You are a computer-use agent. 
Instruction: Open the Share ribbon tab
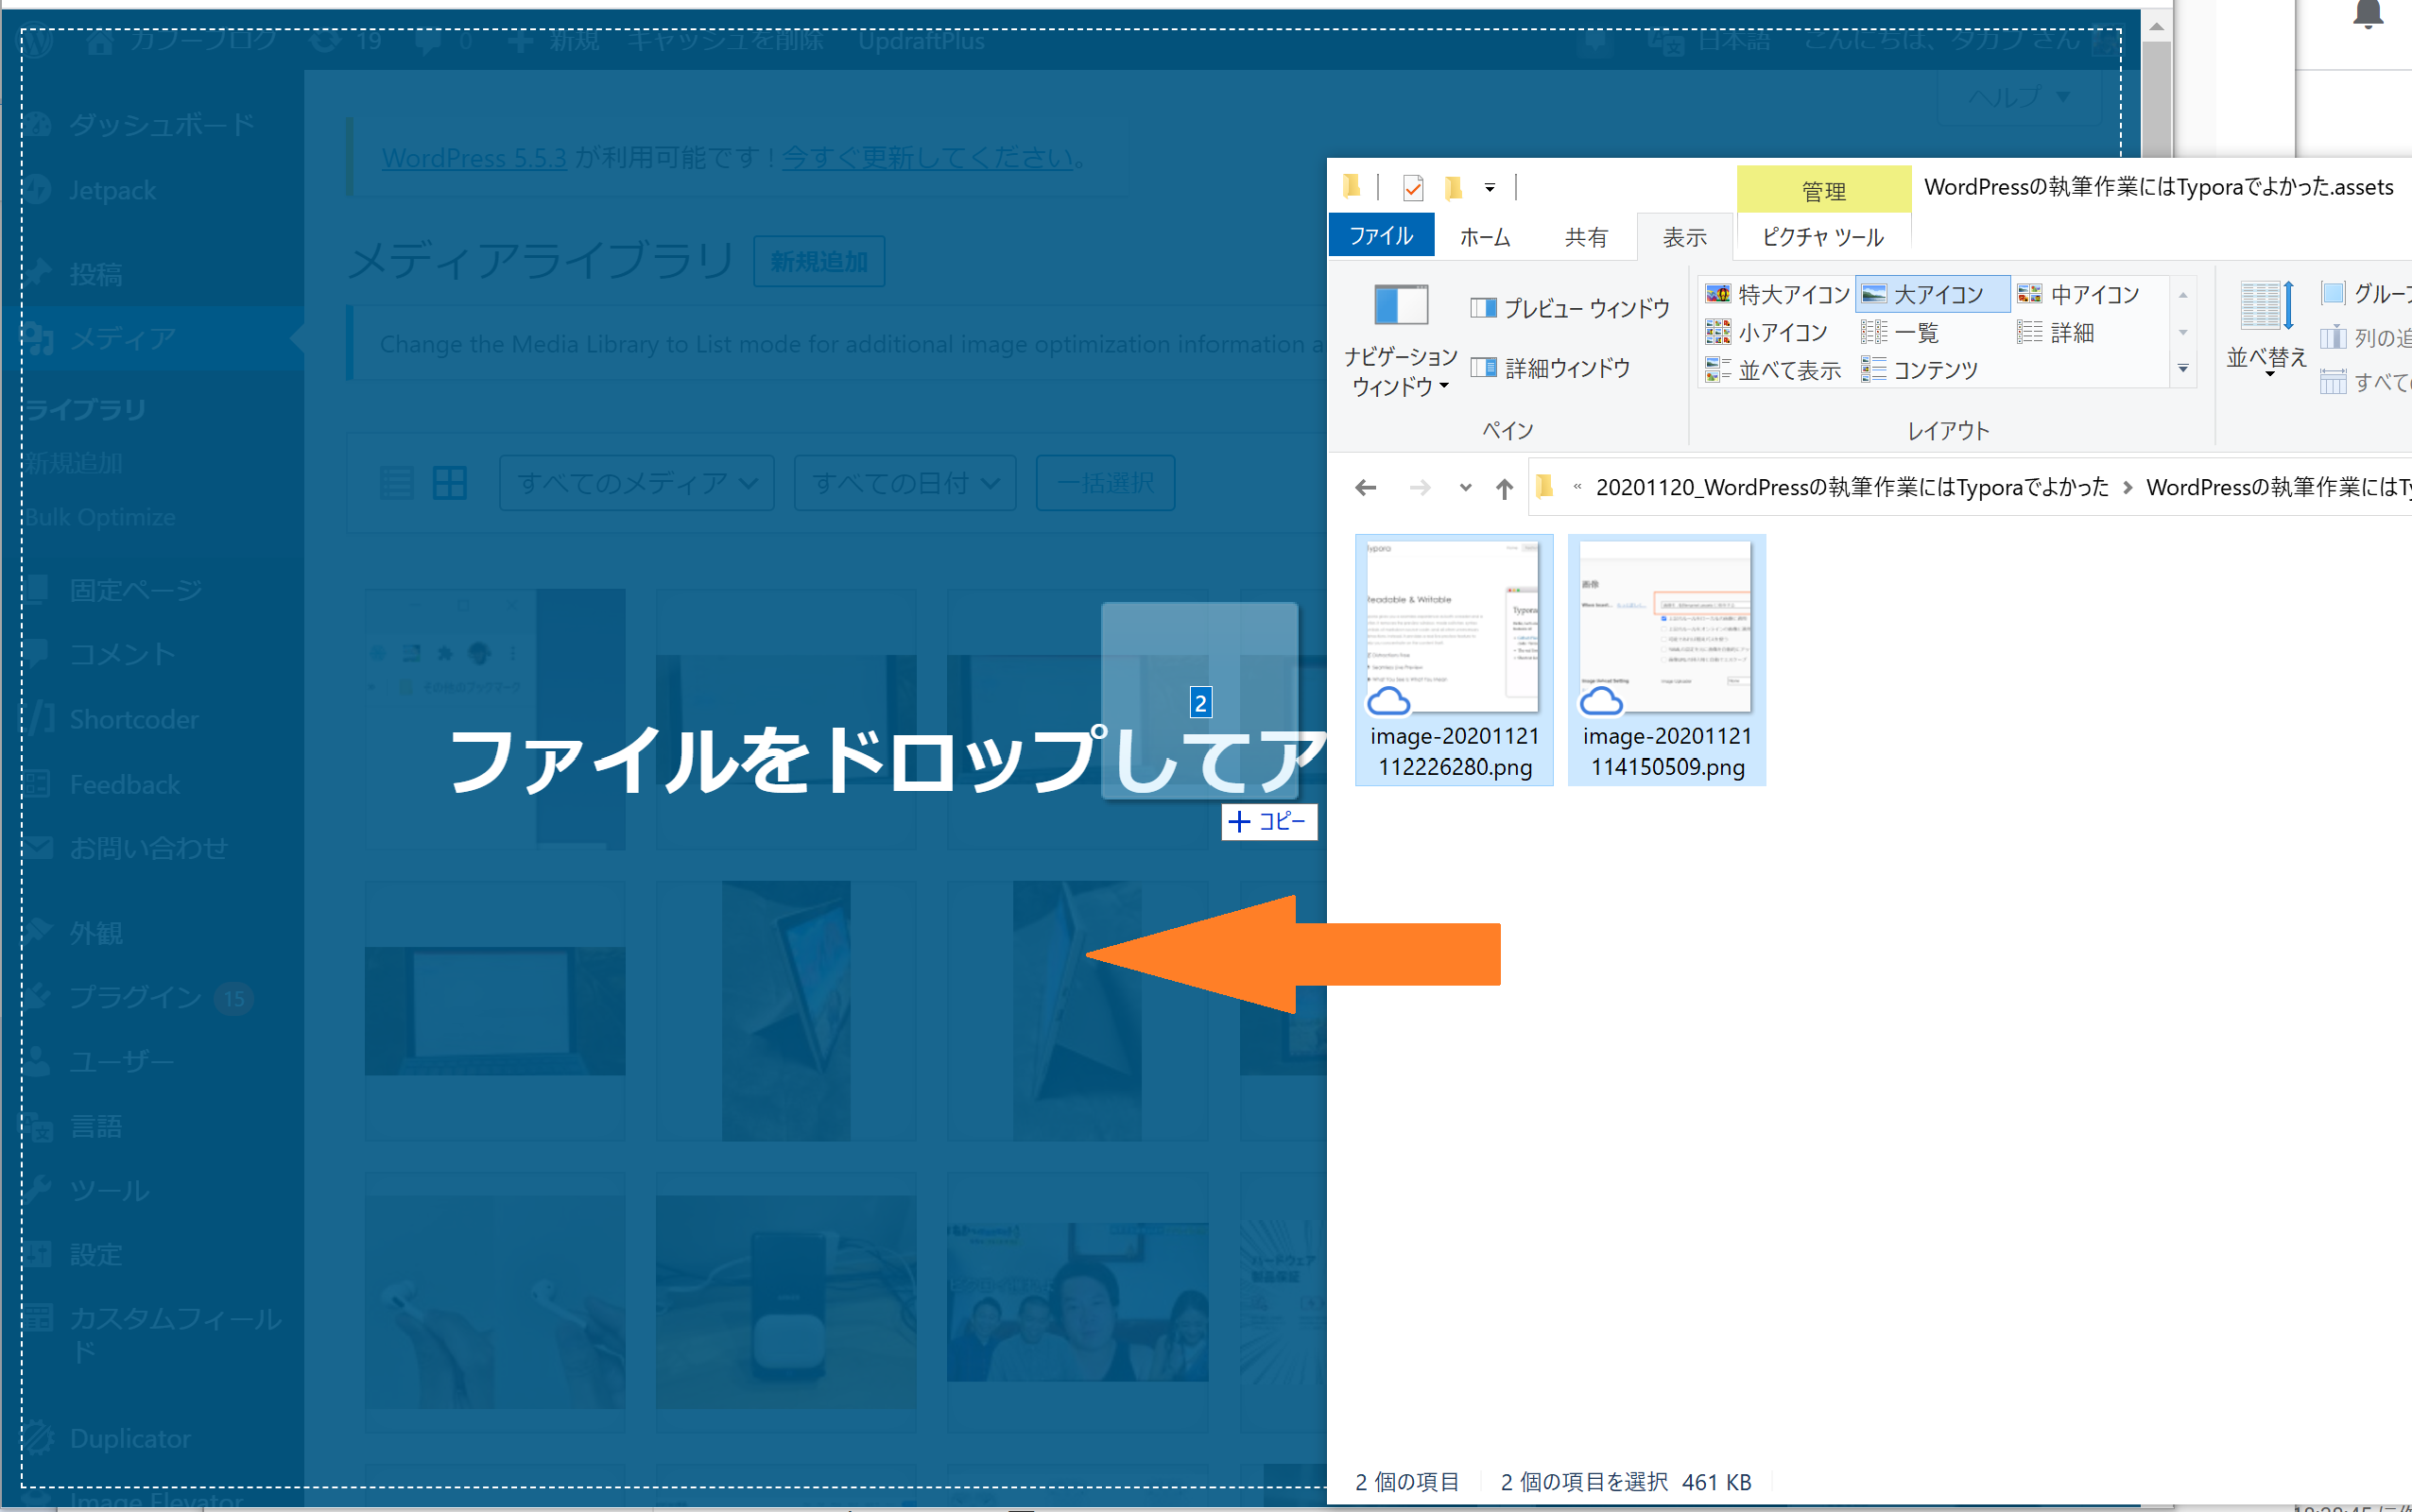tap(1586, 237)
